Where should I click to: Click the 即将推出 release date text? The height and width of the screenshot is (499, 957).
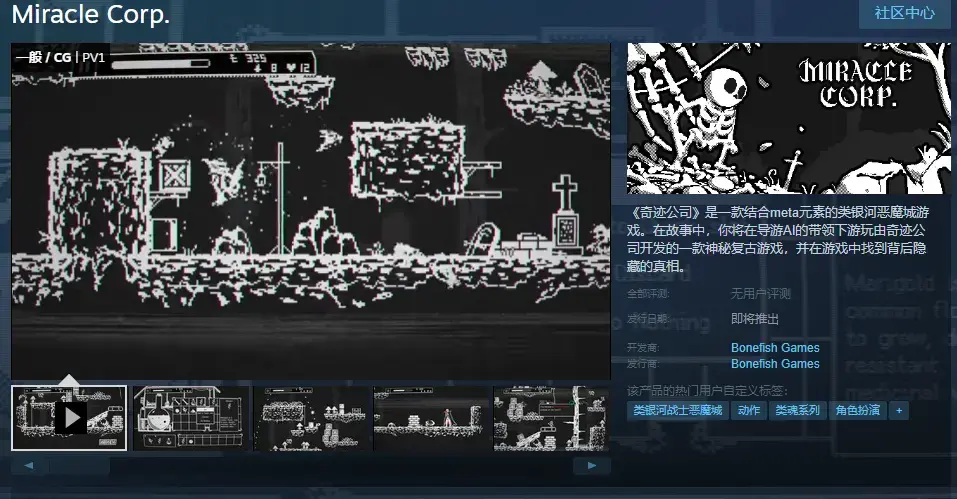click(x=755, y=319)
